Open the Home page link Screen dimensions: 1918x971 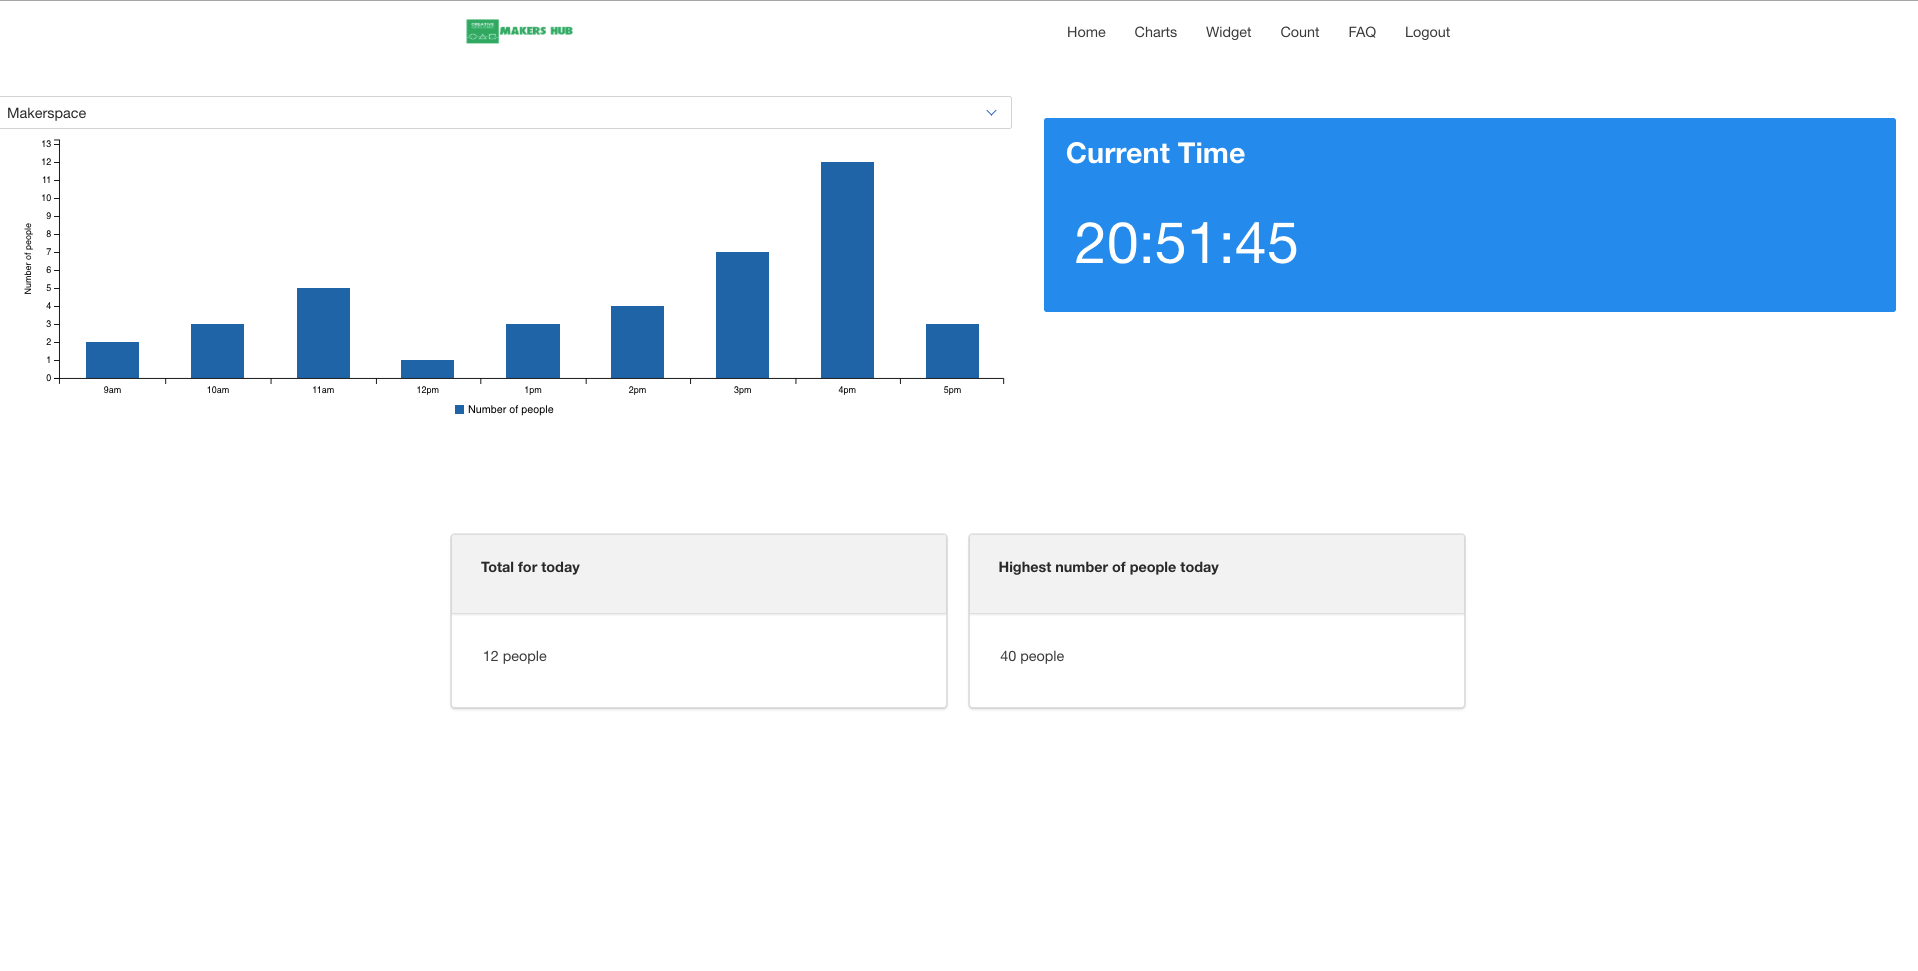pos(1085,32)
